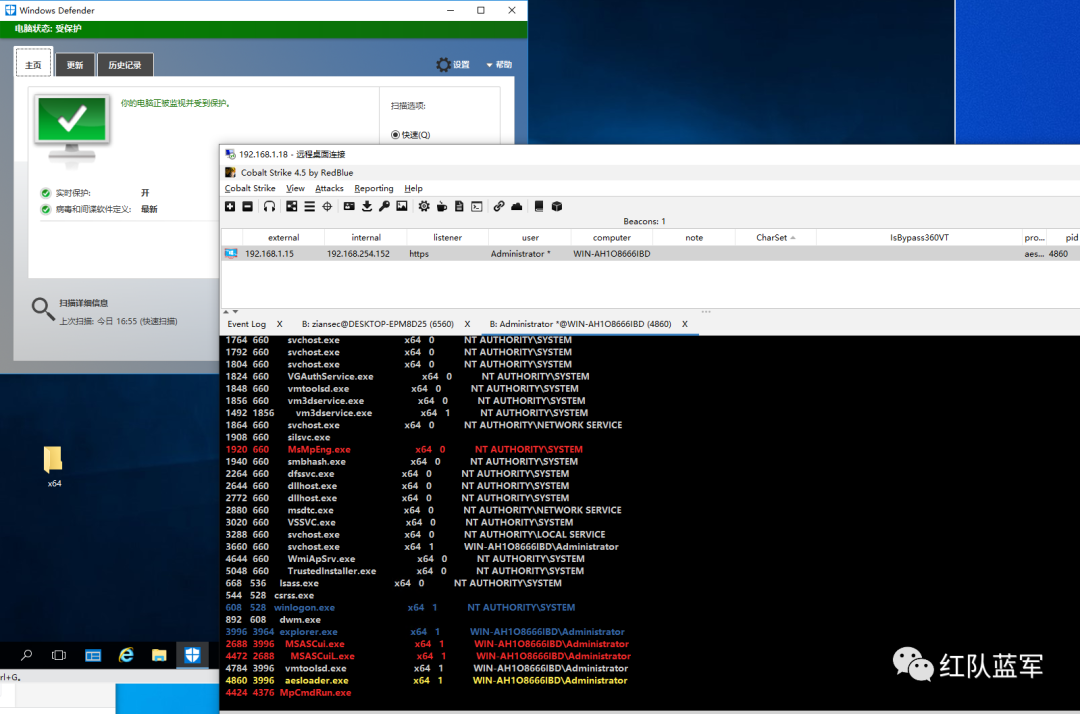Select Administrator@WIN-AH1O8666IBD beacon tab
Viewport: 1080px width, 714px height.
click(580, 324)
